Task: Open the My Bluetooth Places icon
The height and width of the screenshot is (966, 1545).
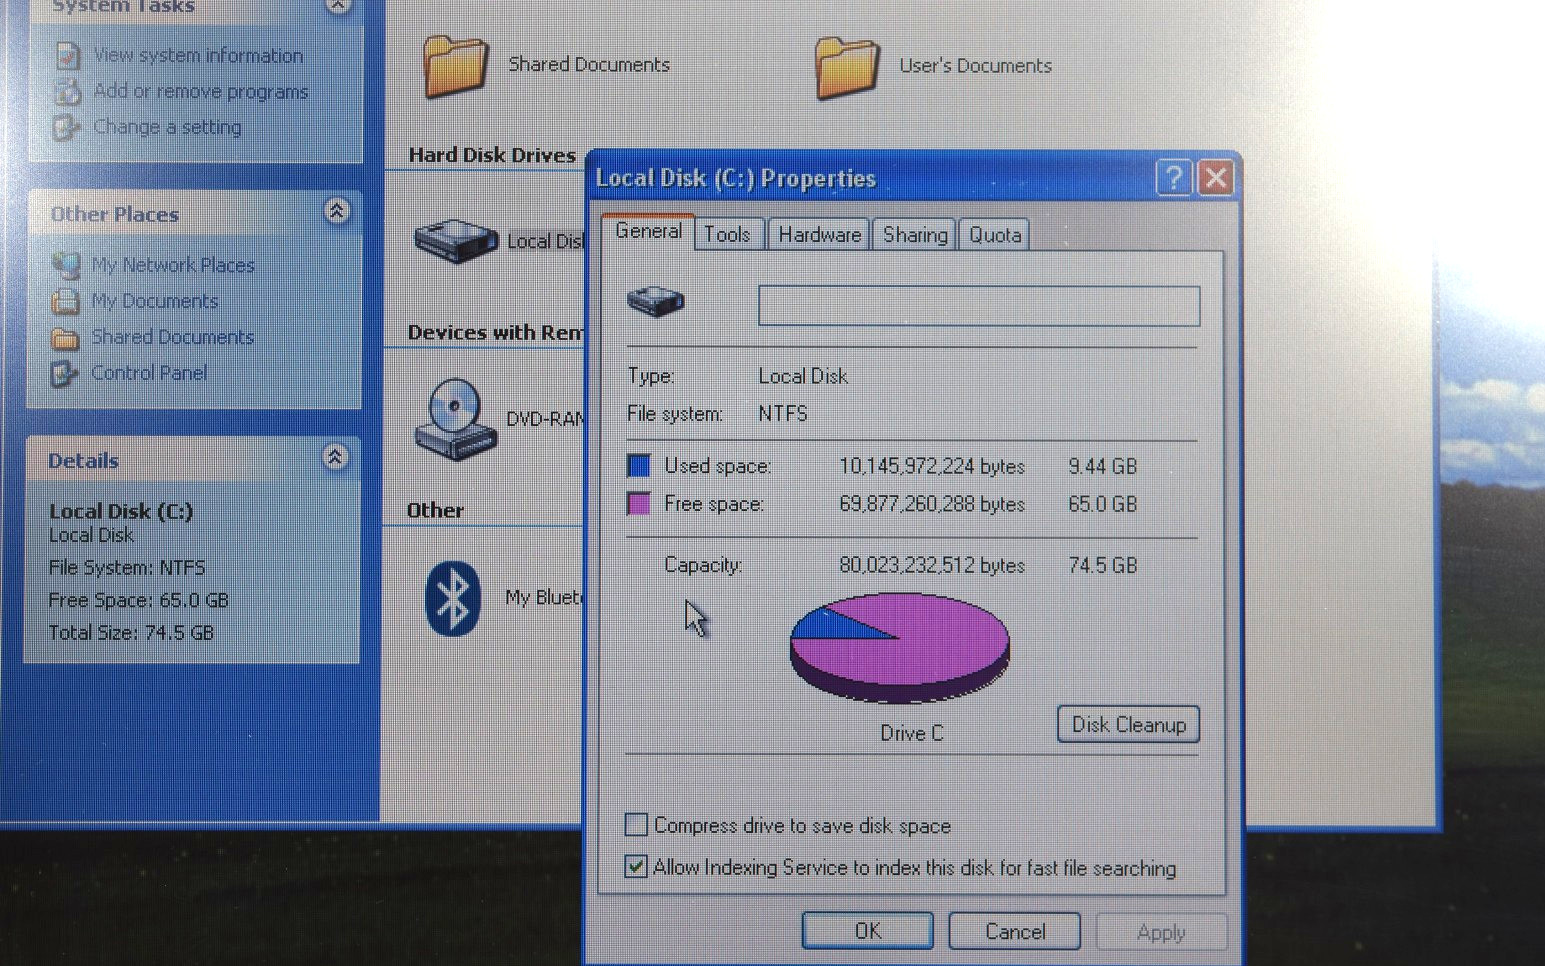Action: (452, 598)
